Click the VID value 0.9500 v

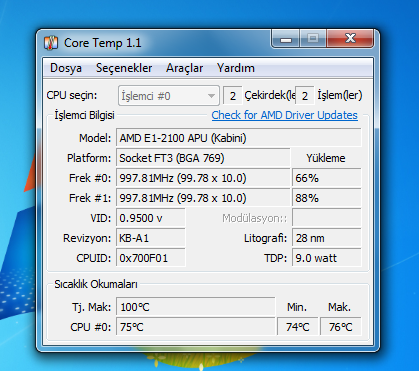tap(151, 218)
